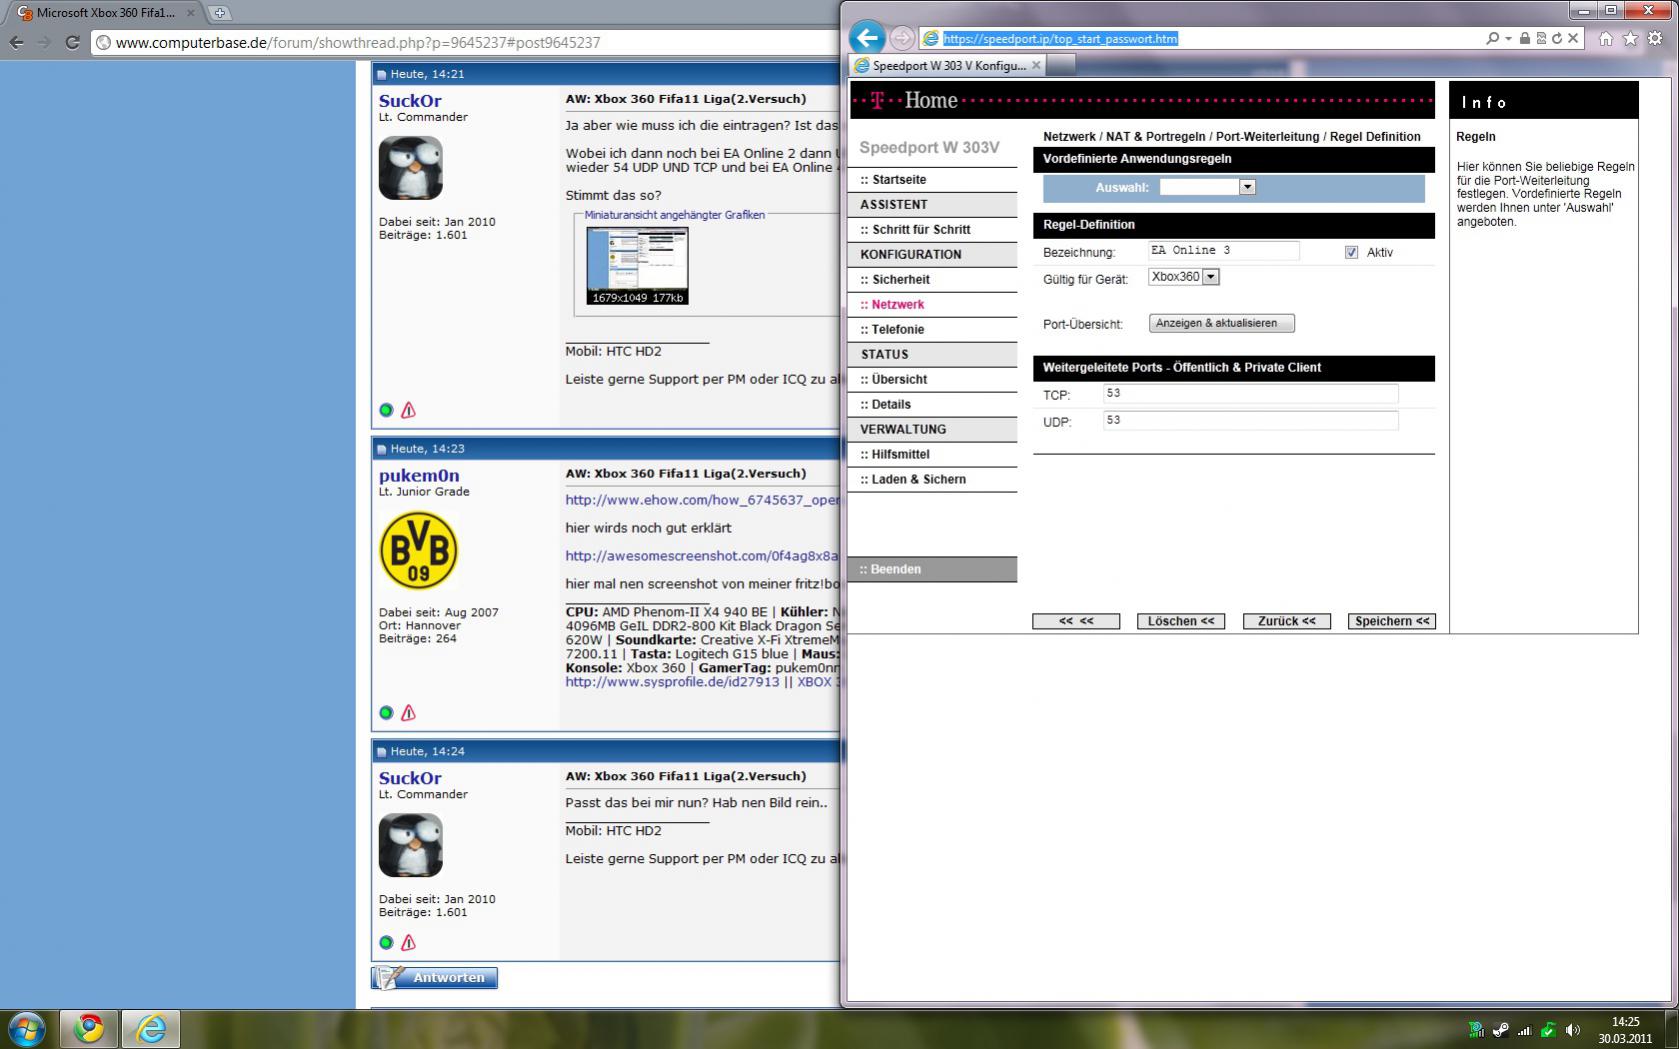Open Laden & Sichern page

click(x=918, y=480)
